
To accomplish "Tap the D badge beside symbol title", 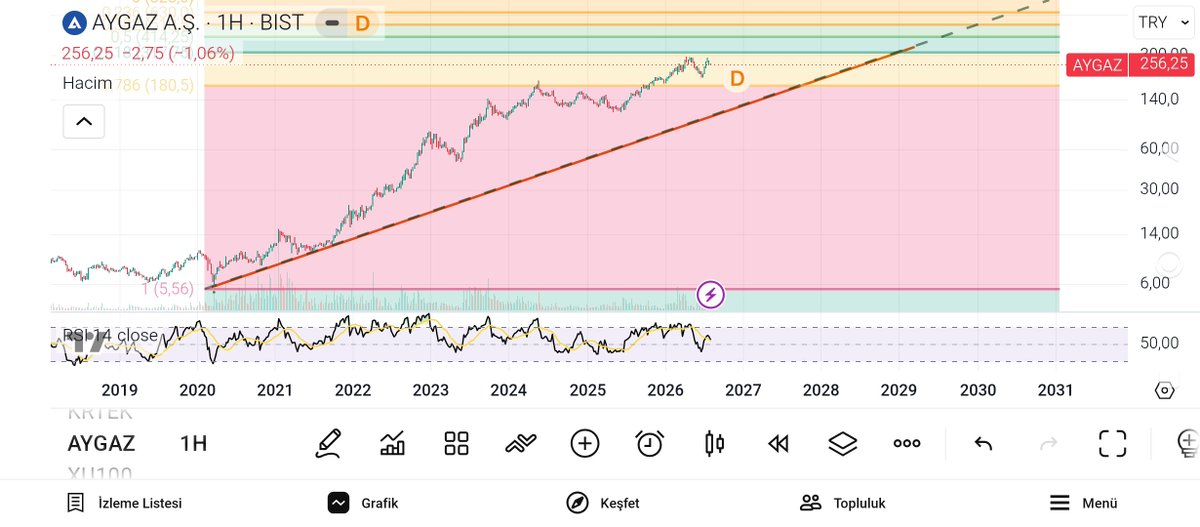I will (362, 22).
